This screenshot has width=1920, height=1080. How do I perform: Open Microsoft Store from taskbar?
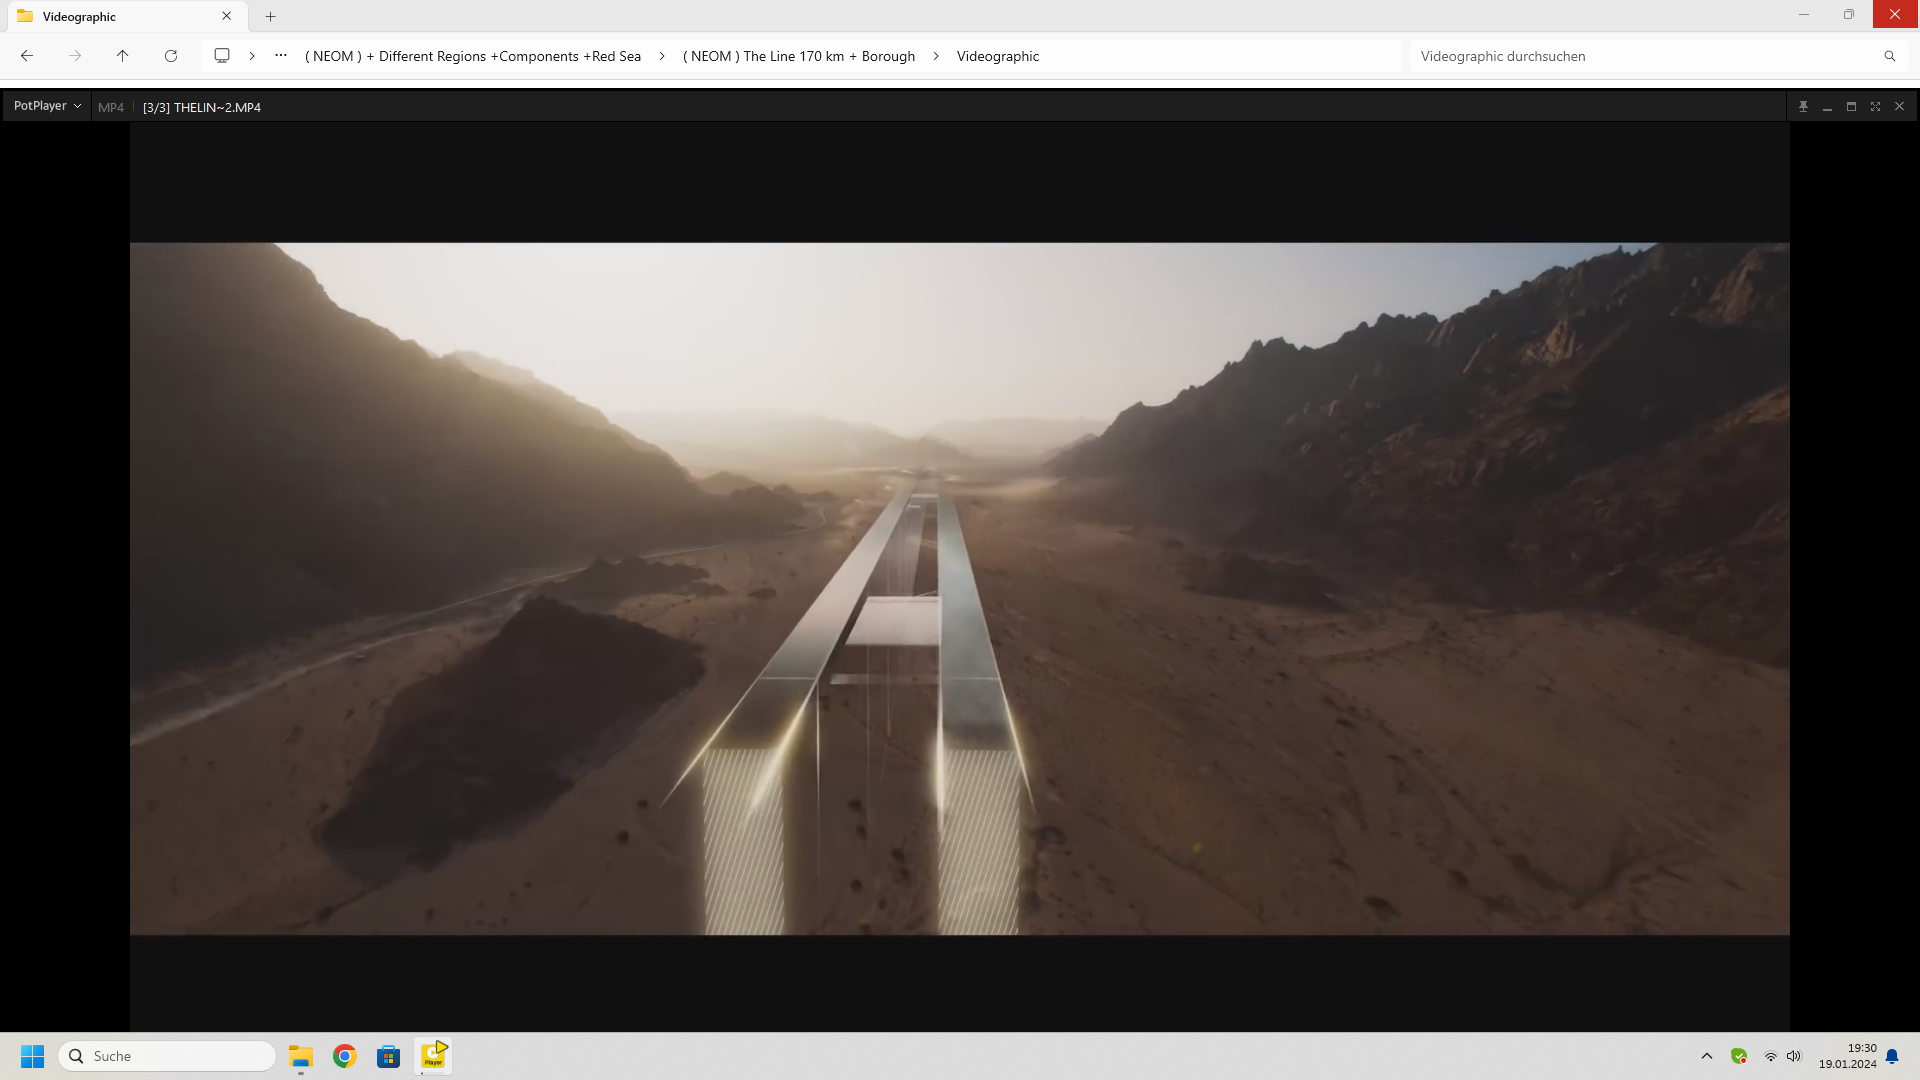(389, 1056)
